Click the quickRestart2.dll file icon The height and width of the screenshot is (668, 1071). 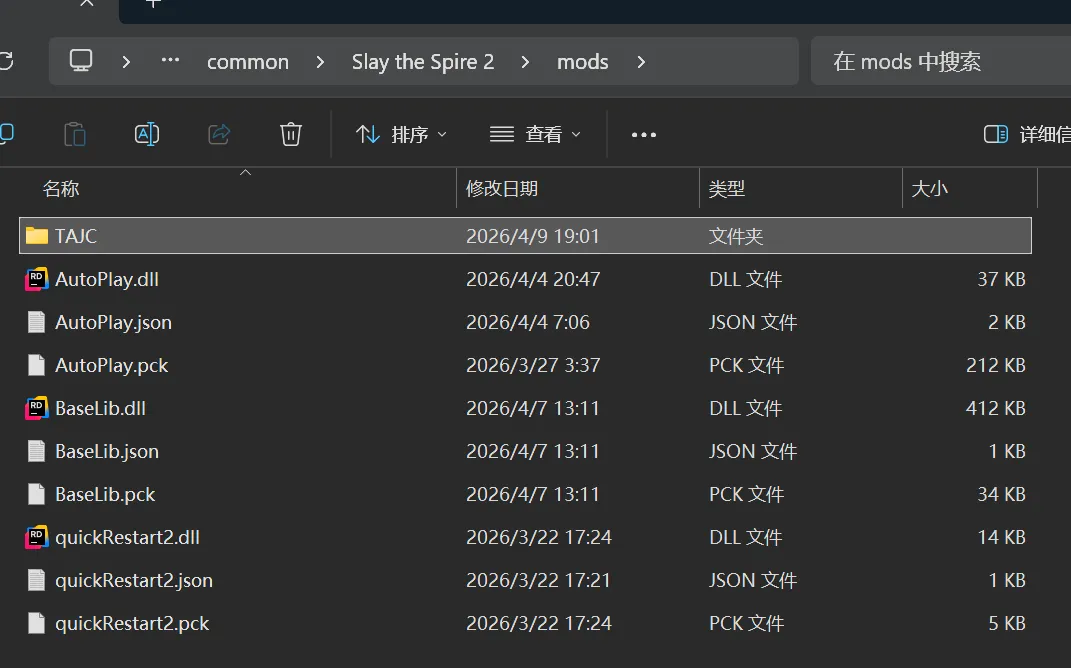[37, 537]
